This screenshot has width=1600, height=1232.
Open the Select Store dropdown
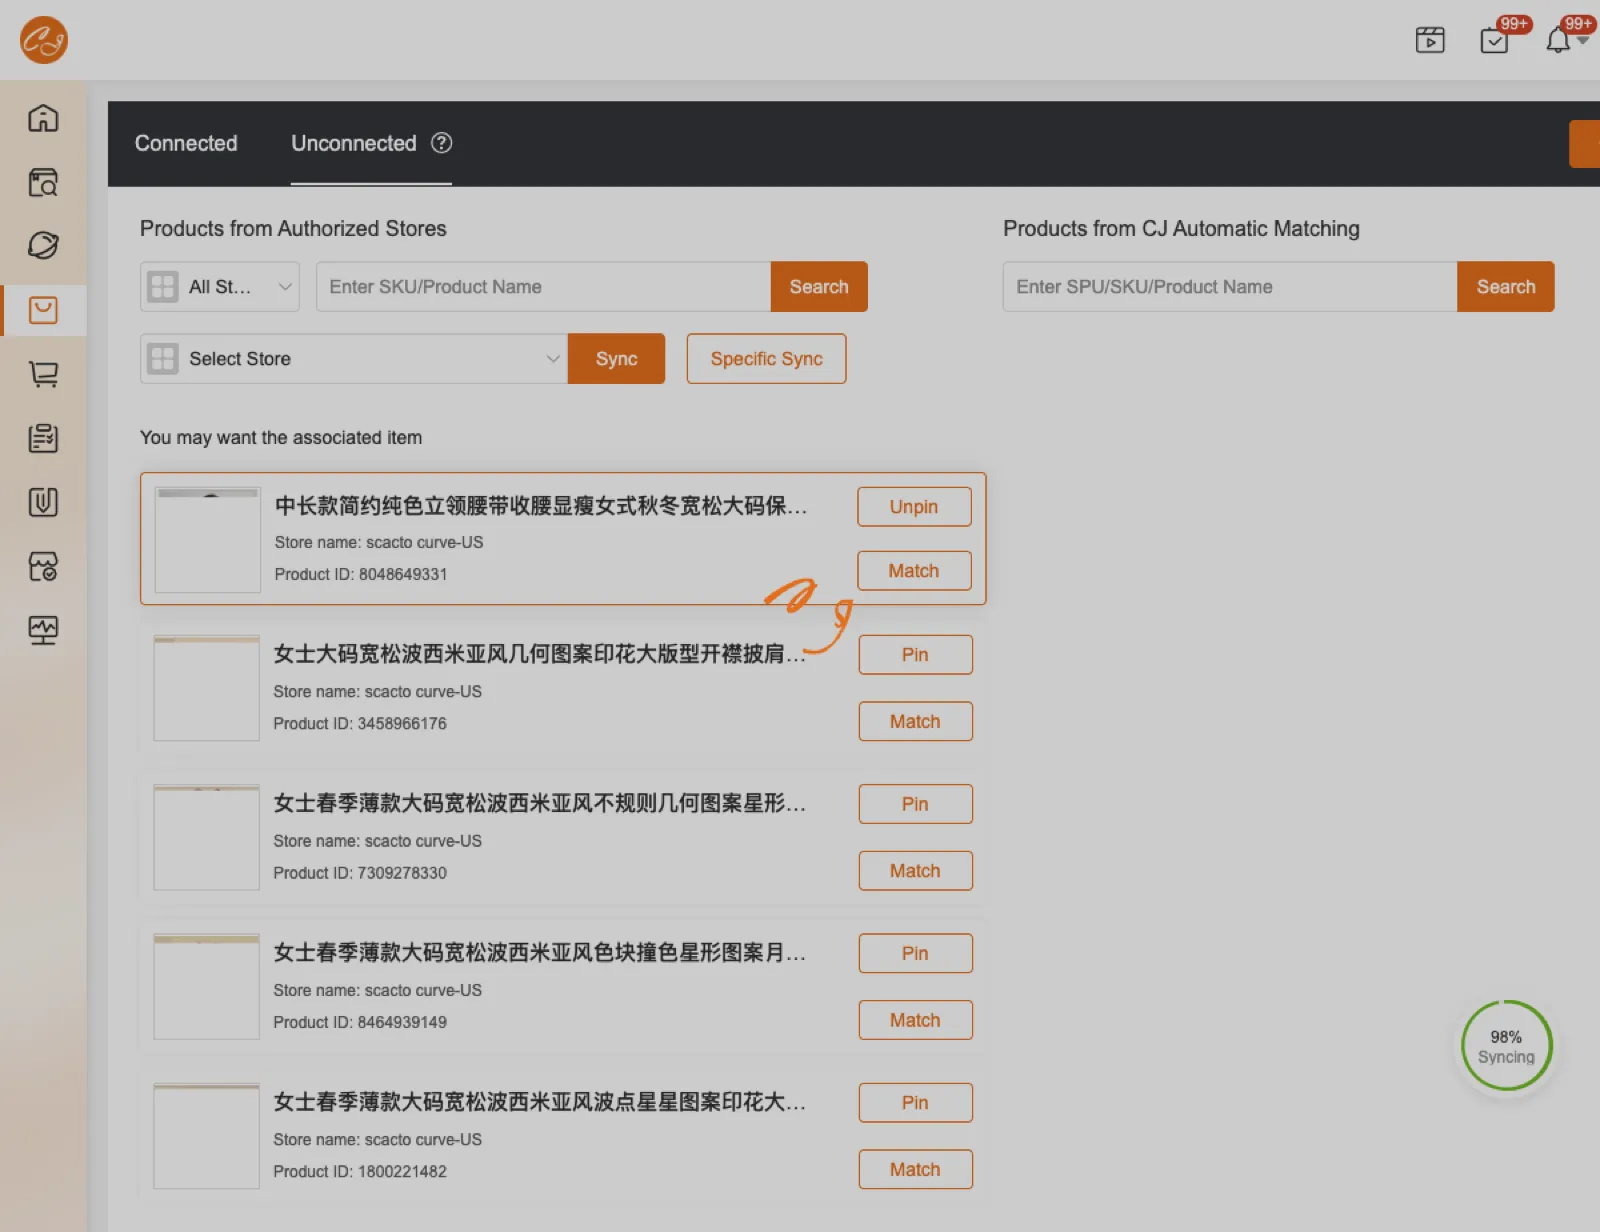pyautogui.click(x=354, y=359)
